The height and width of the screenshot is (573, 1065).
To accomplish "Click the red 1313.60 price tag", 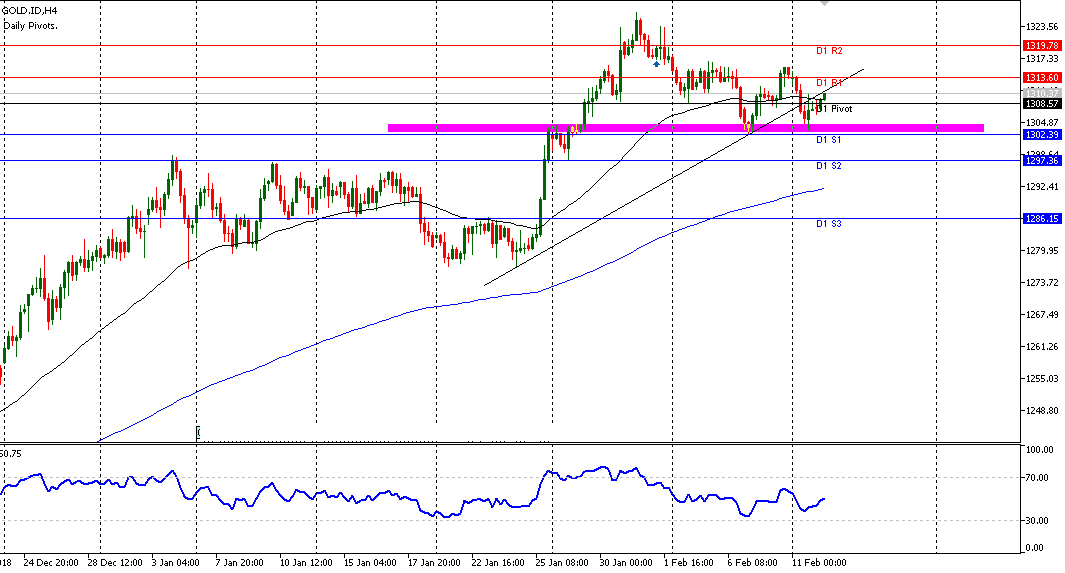I will (1043, 77).
